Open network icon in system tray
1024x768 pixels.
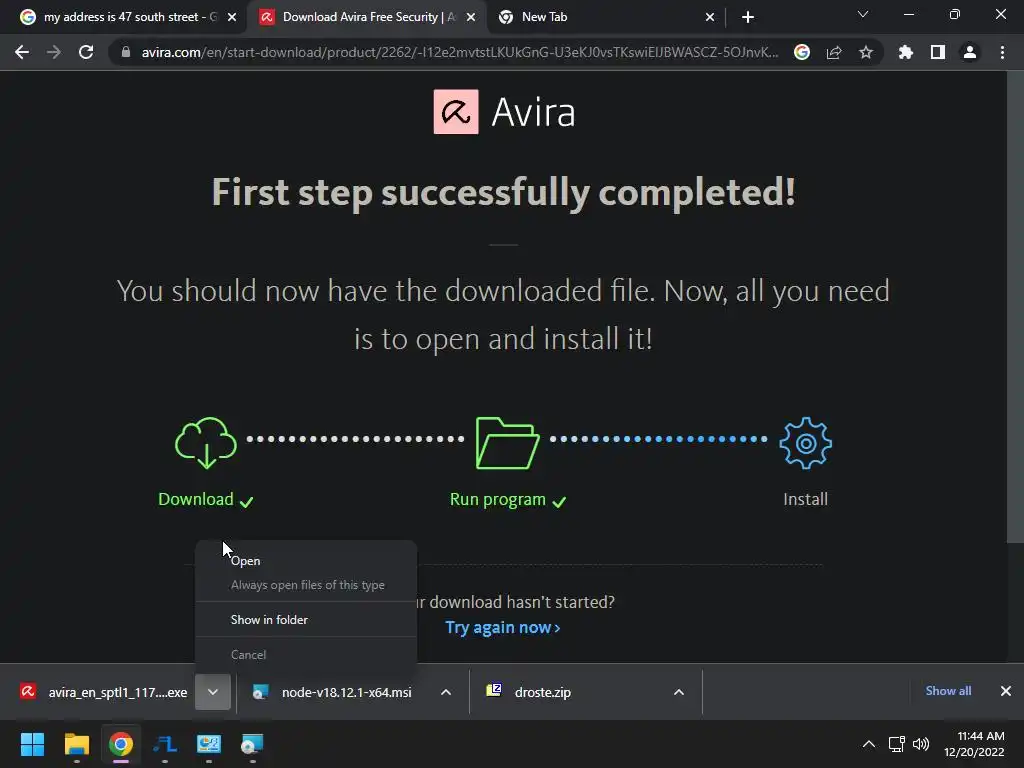[x=897, y=744]
